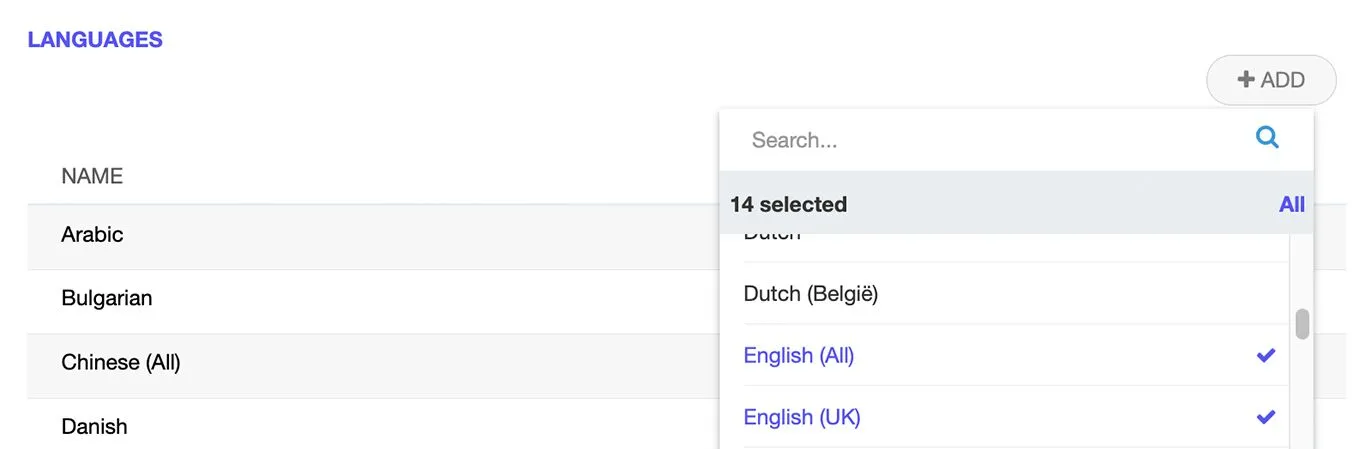Focus the Search... input field
This screenshot has height=449, width=1366.
tap(990, 140)
